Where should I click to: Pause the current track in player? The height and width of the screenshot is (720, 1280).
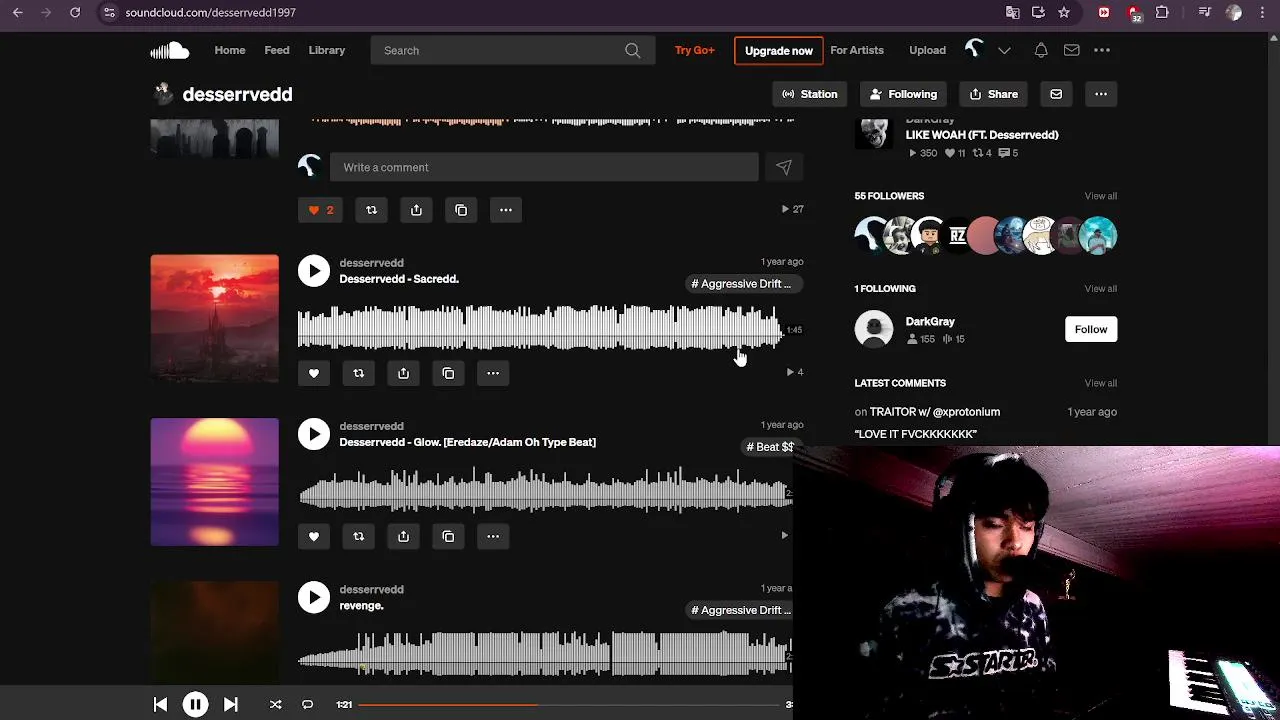coord(195,705)
